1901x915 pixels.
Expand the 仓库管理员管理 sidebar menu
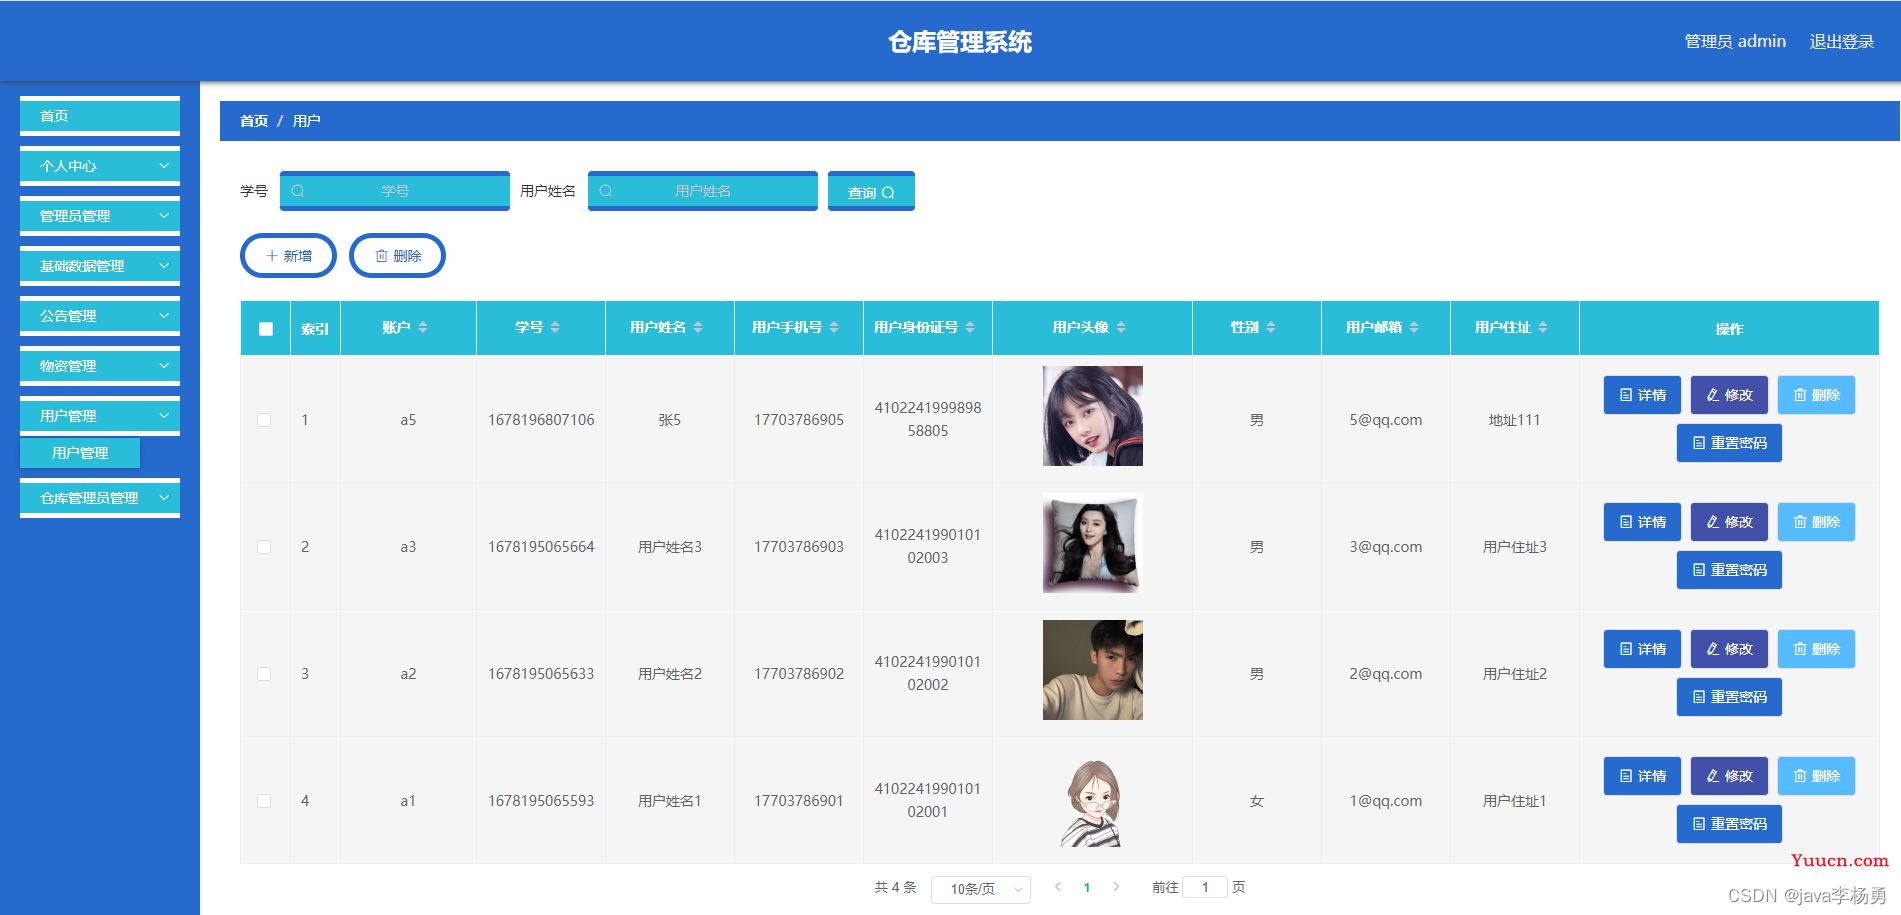tap(100, 498)
